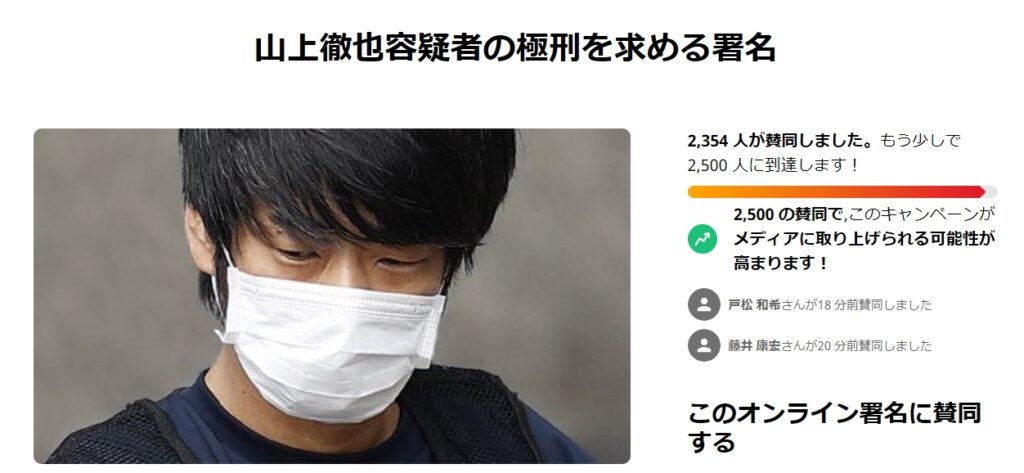This screenshot has width=1024, height=473.
Task: Click the avatar icon beside 藤井 康宏
Action: [704, 346]
